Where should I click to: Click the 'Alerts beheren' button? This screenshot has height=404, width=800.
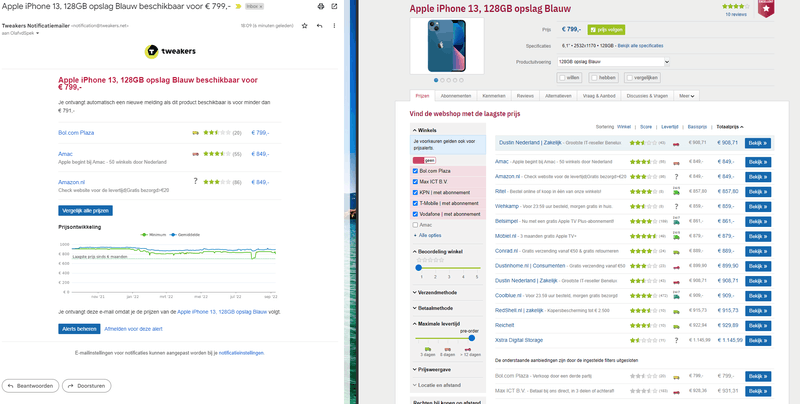79,329
